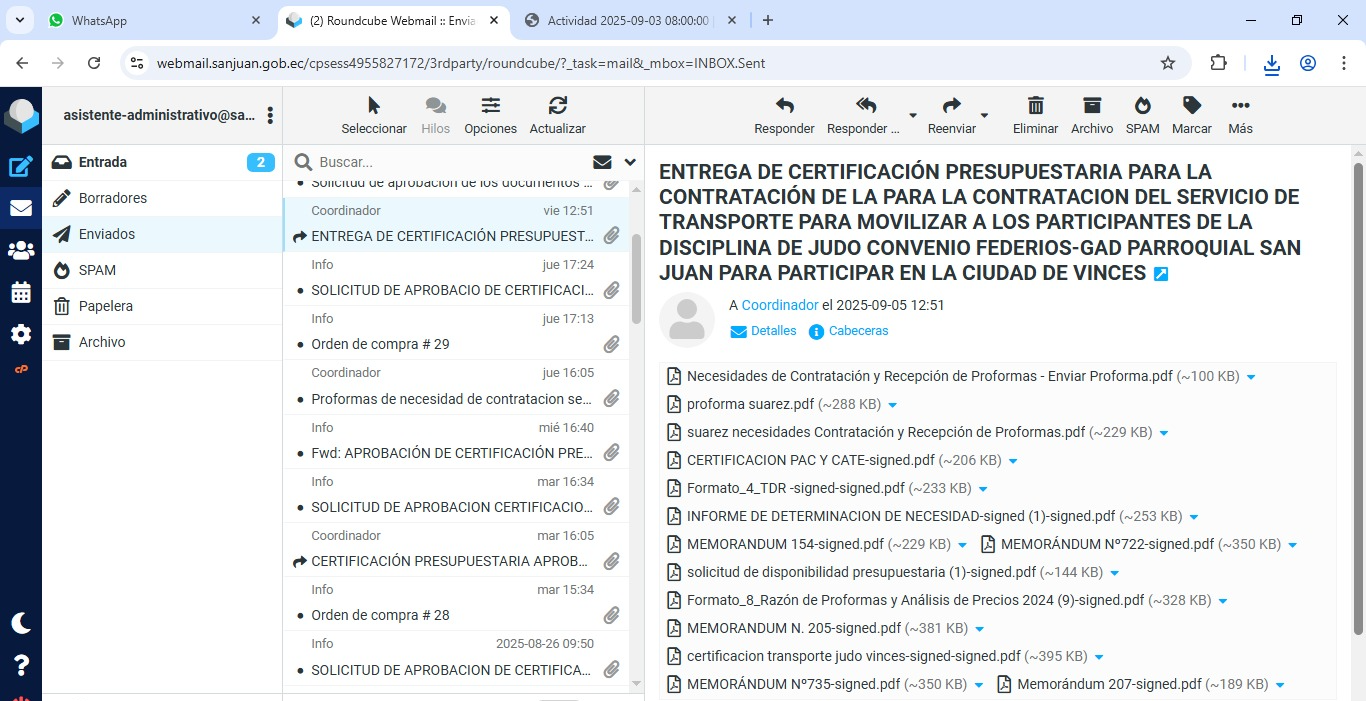Viewport: 1366px width, 701px height.
Task: Open the compose new message icon
Action: 21,167
